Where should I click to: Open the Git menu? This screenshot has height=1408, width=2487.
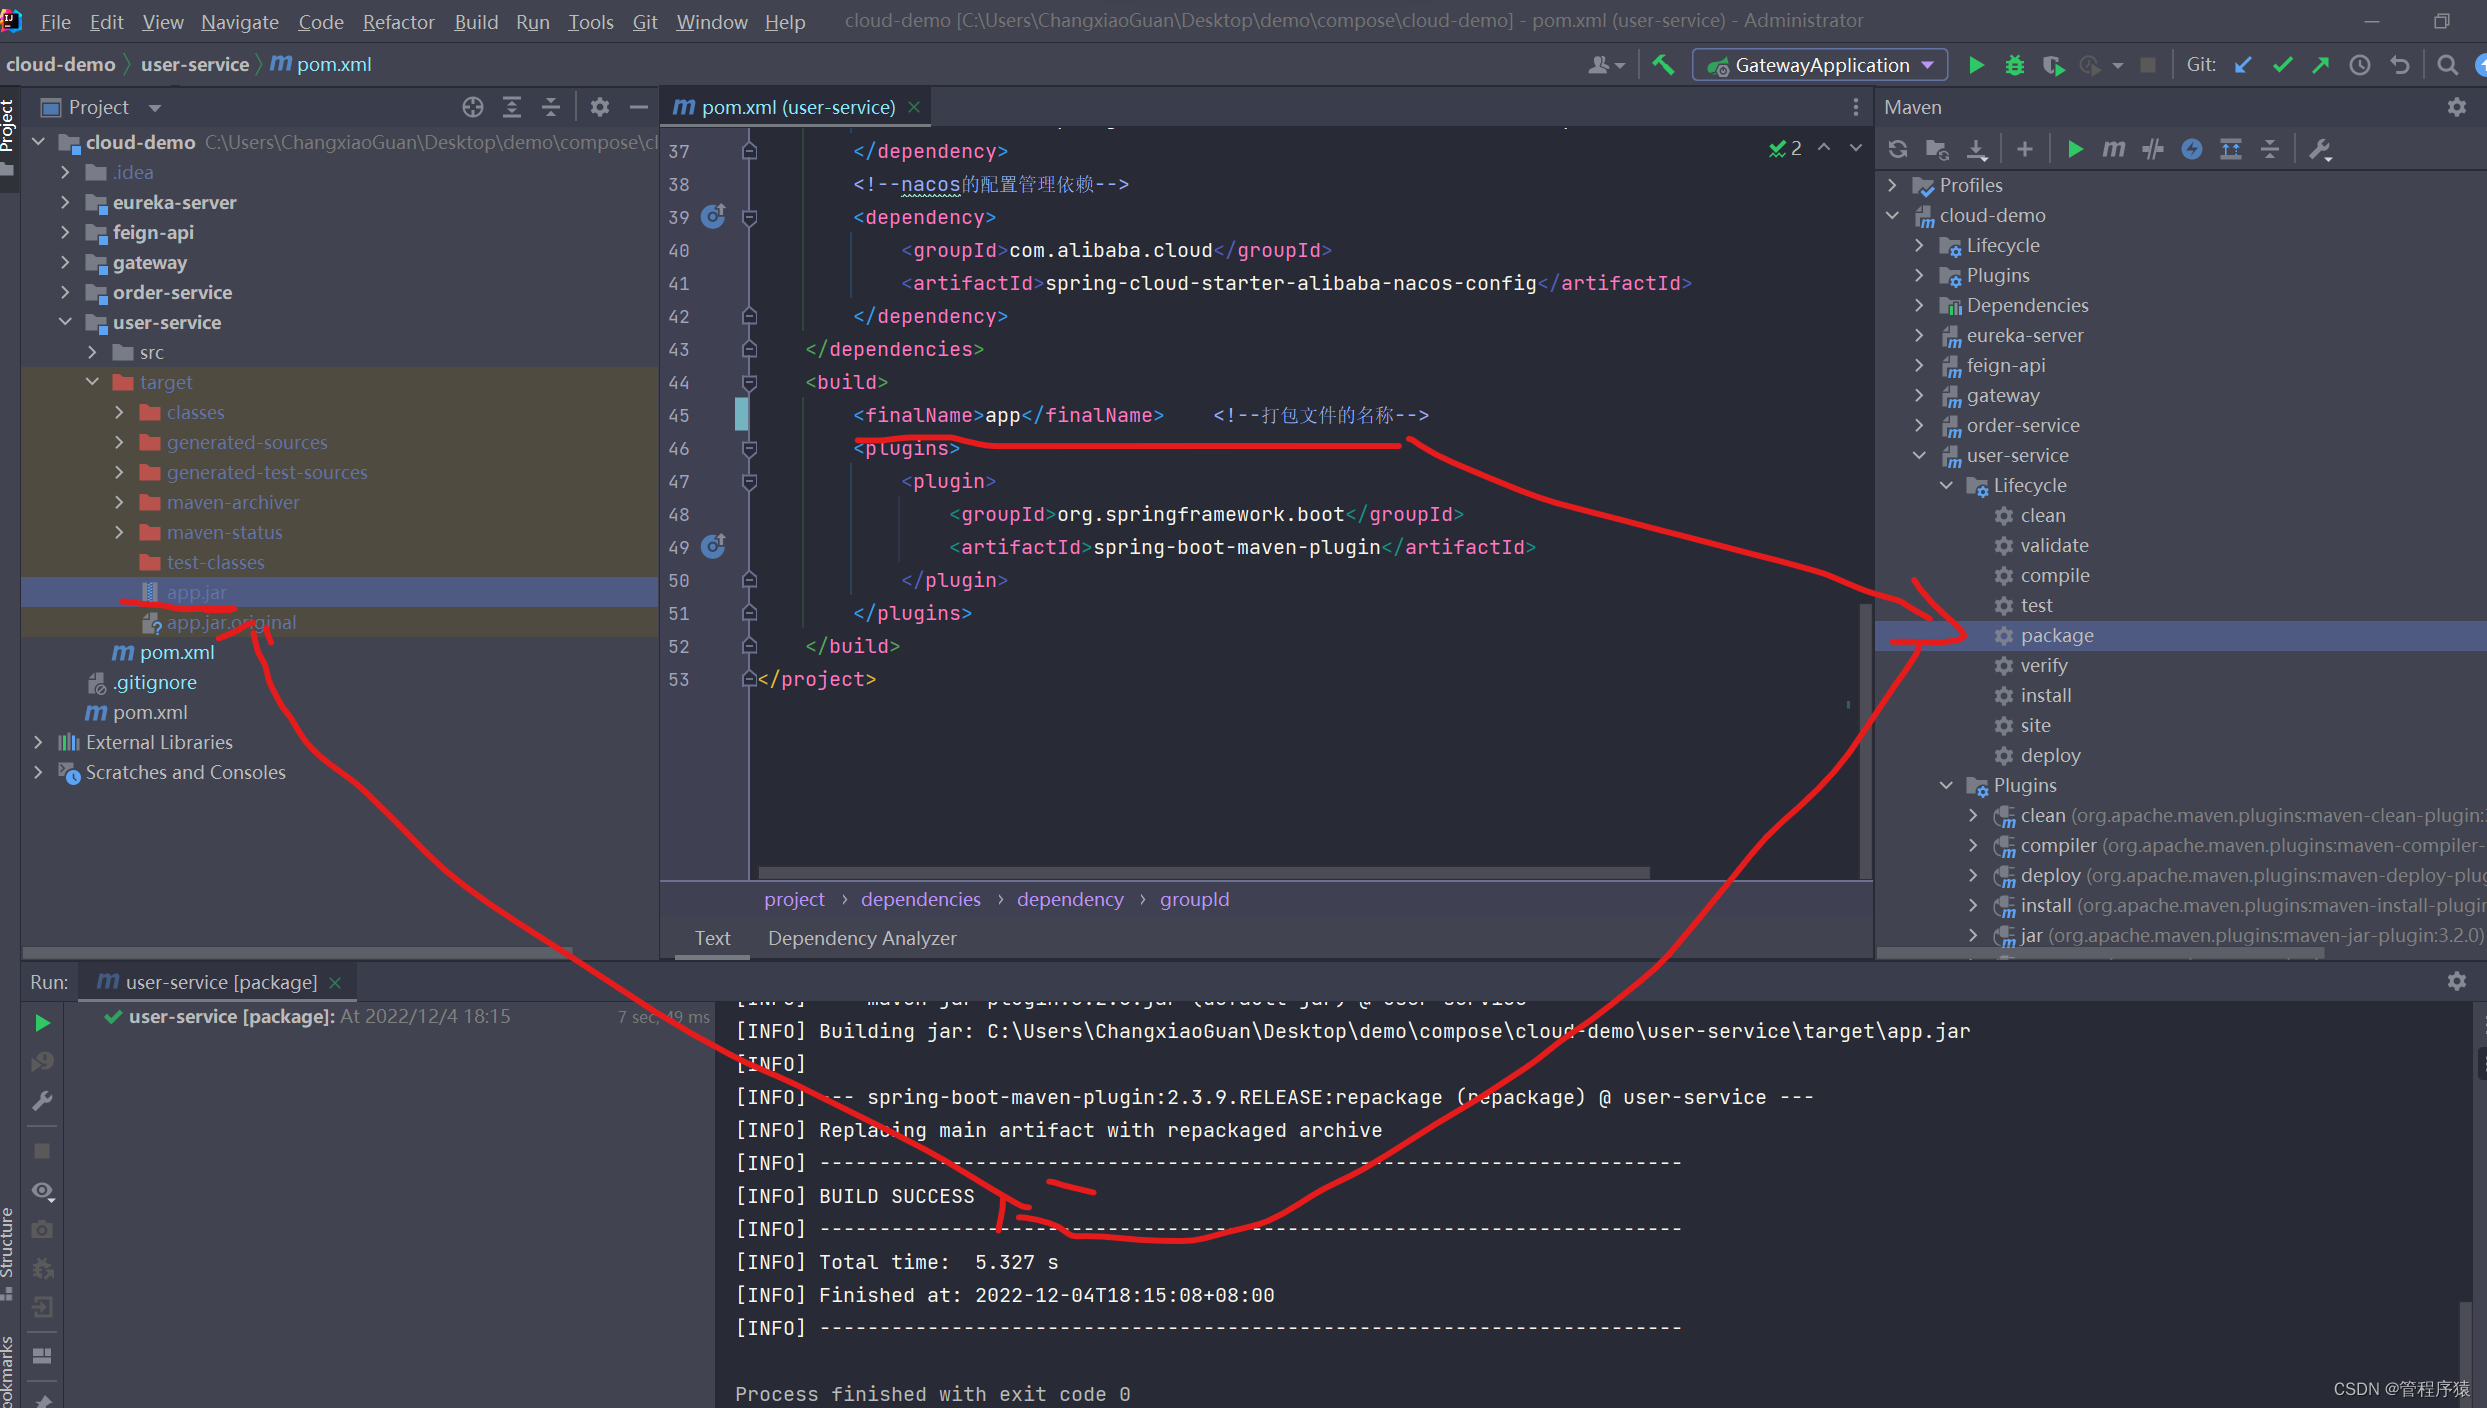tap(644, 21)
